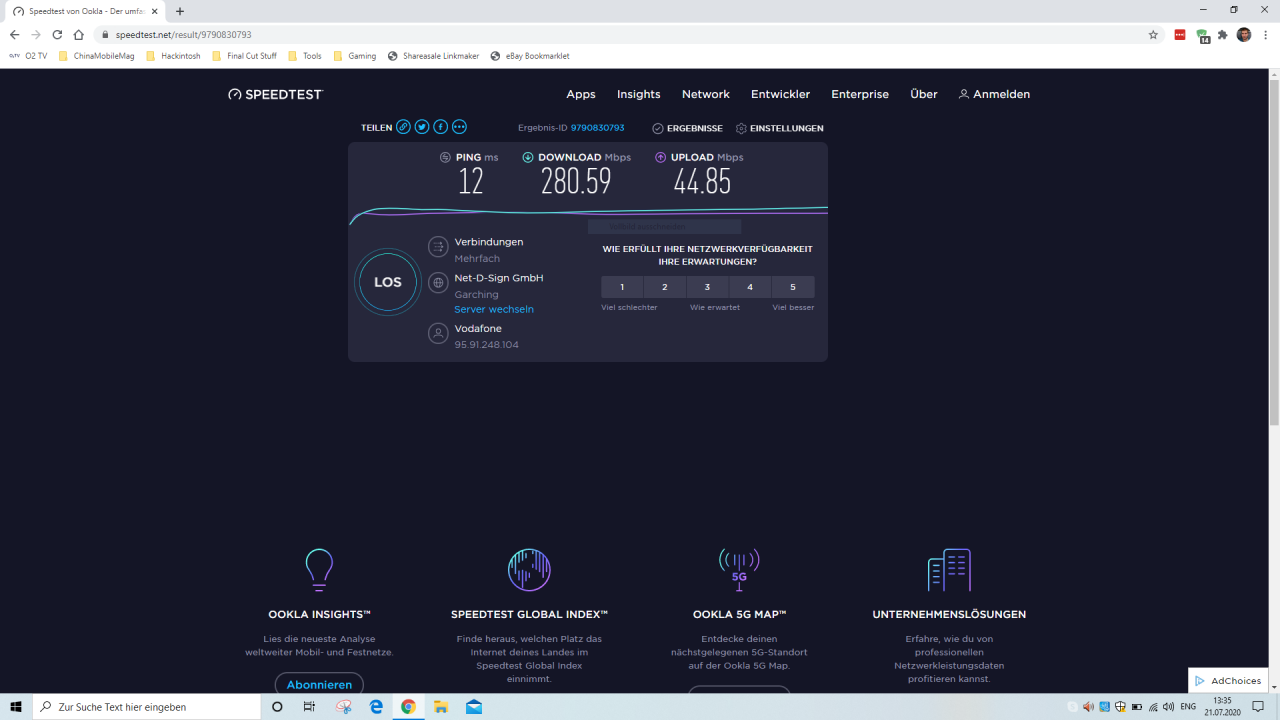The image size is (1280, 720).
Task: Copy the share link icon next to Teilen
Action: click(403, 127)
